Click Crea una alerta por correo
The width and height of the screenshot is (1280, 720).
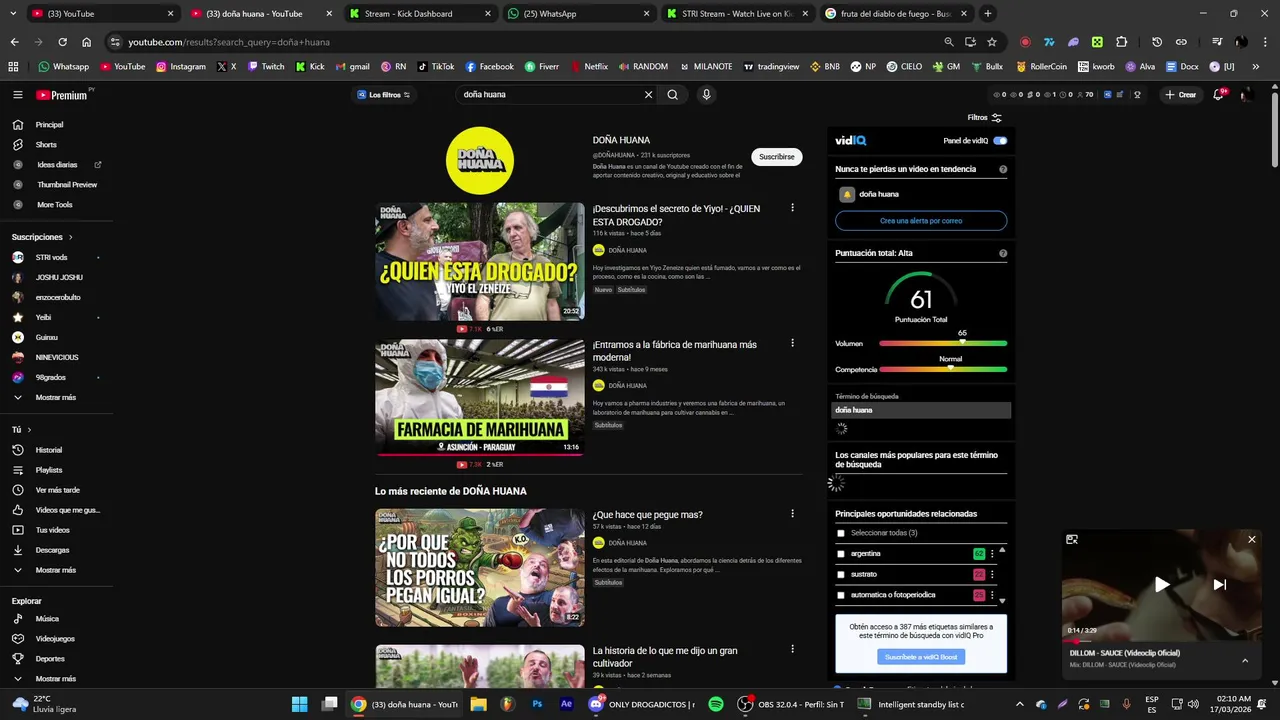[x=921, y=221]
